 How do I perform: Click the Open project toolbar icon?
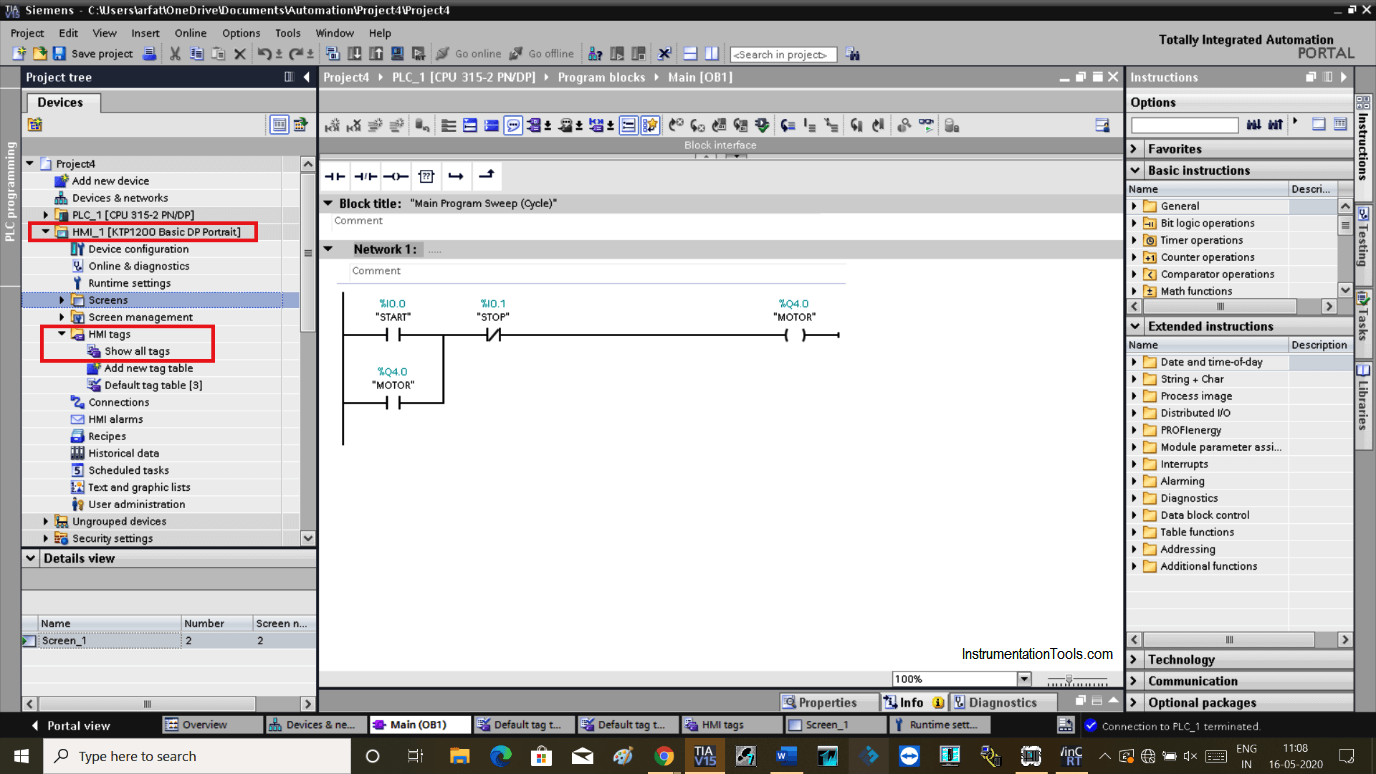[x=41, y=53]
